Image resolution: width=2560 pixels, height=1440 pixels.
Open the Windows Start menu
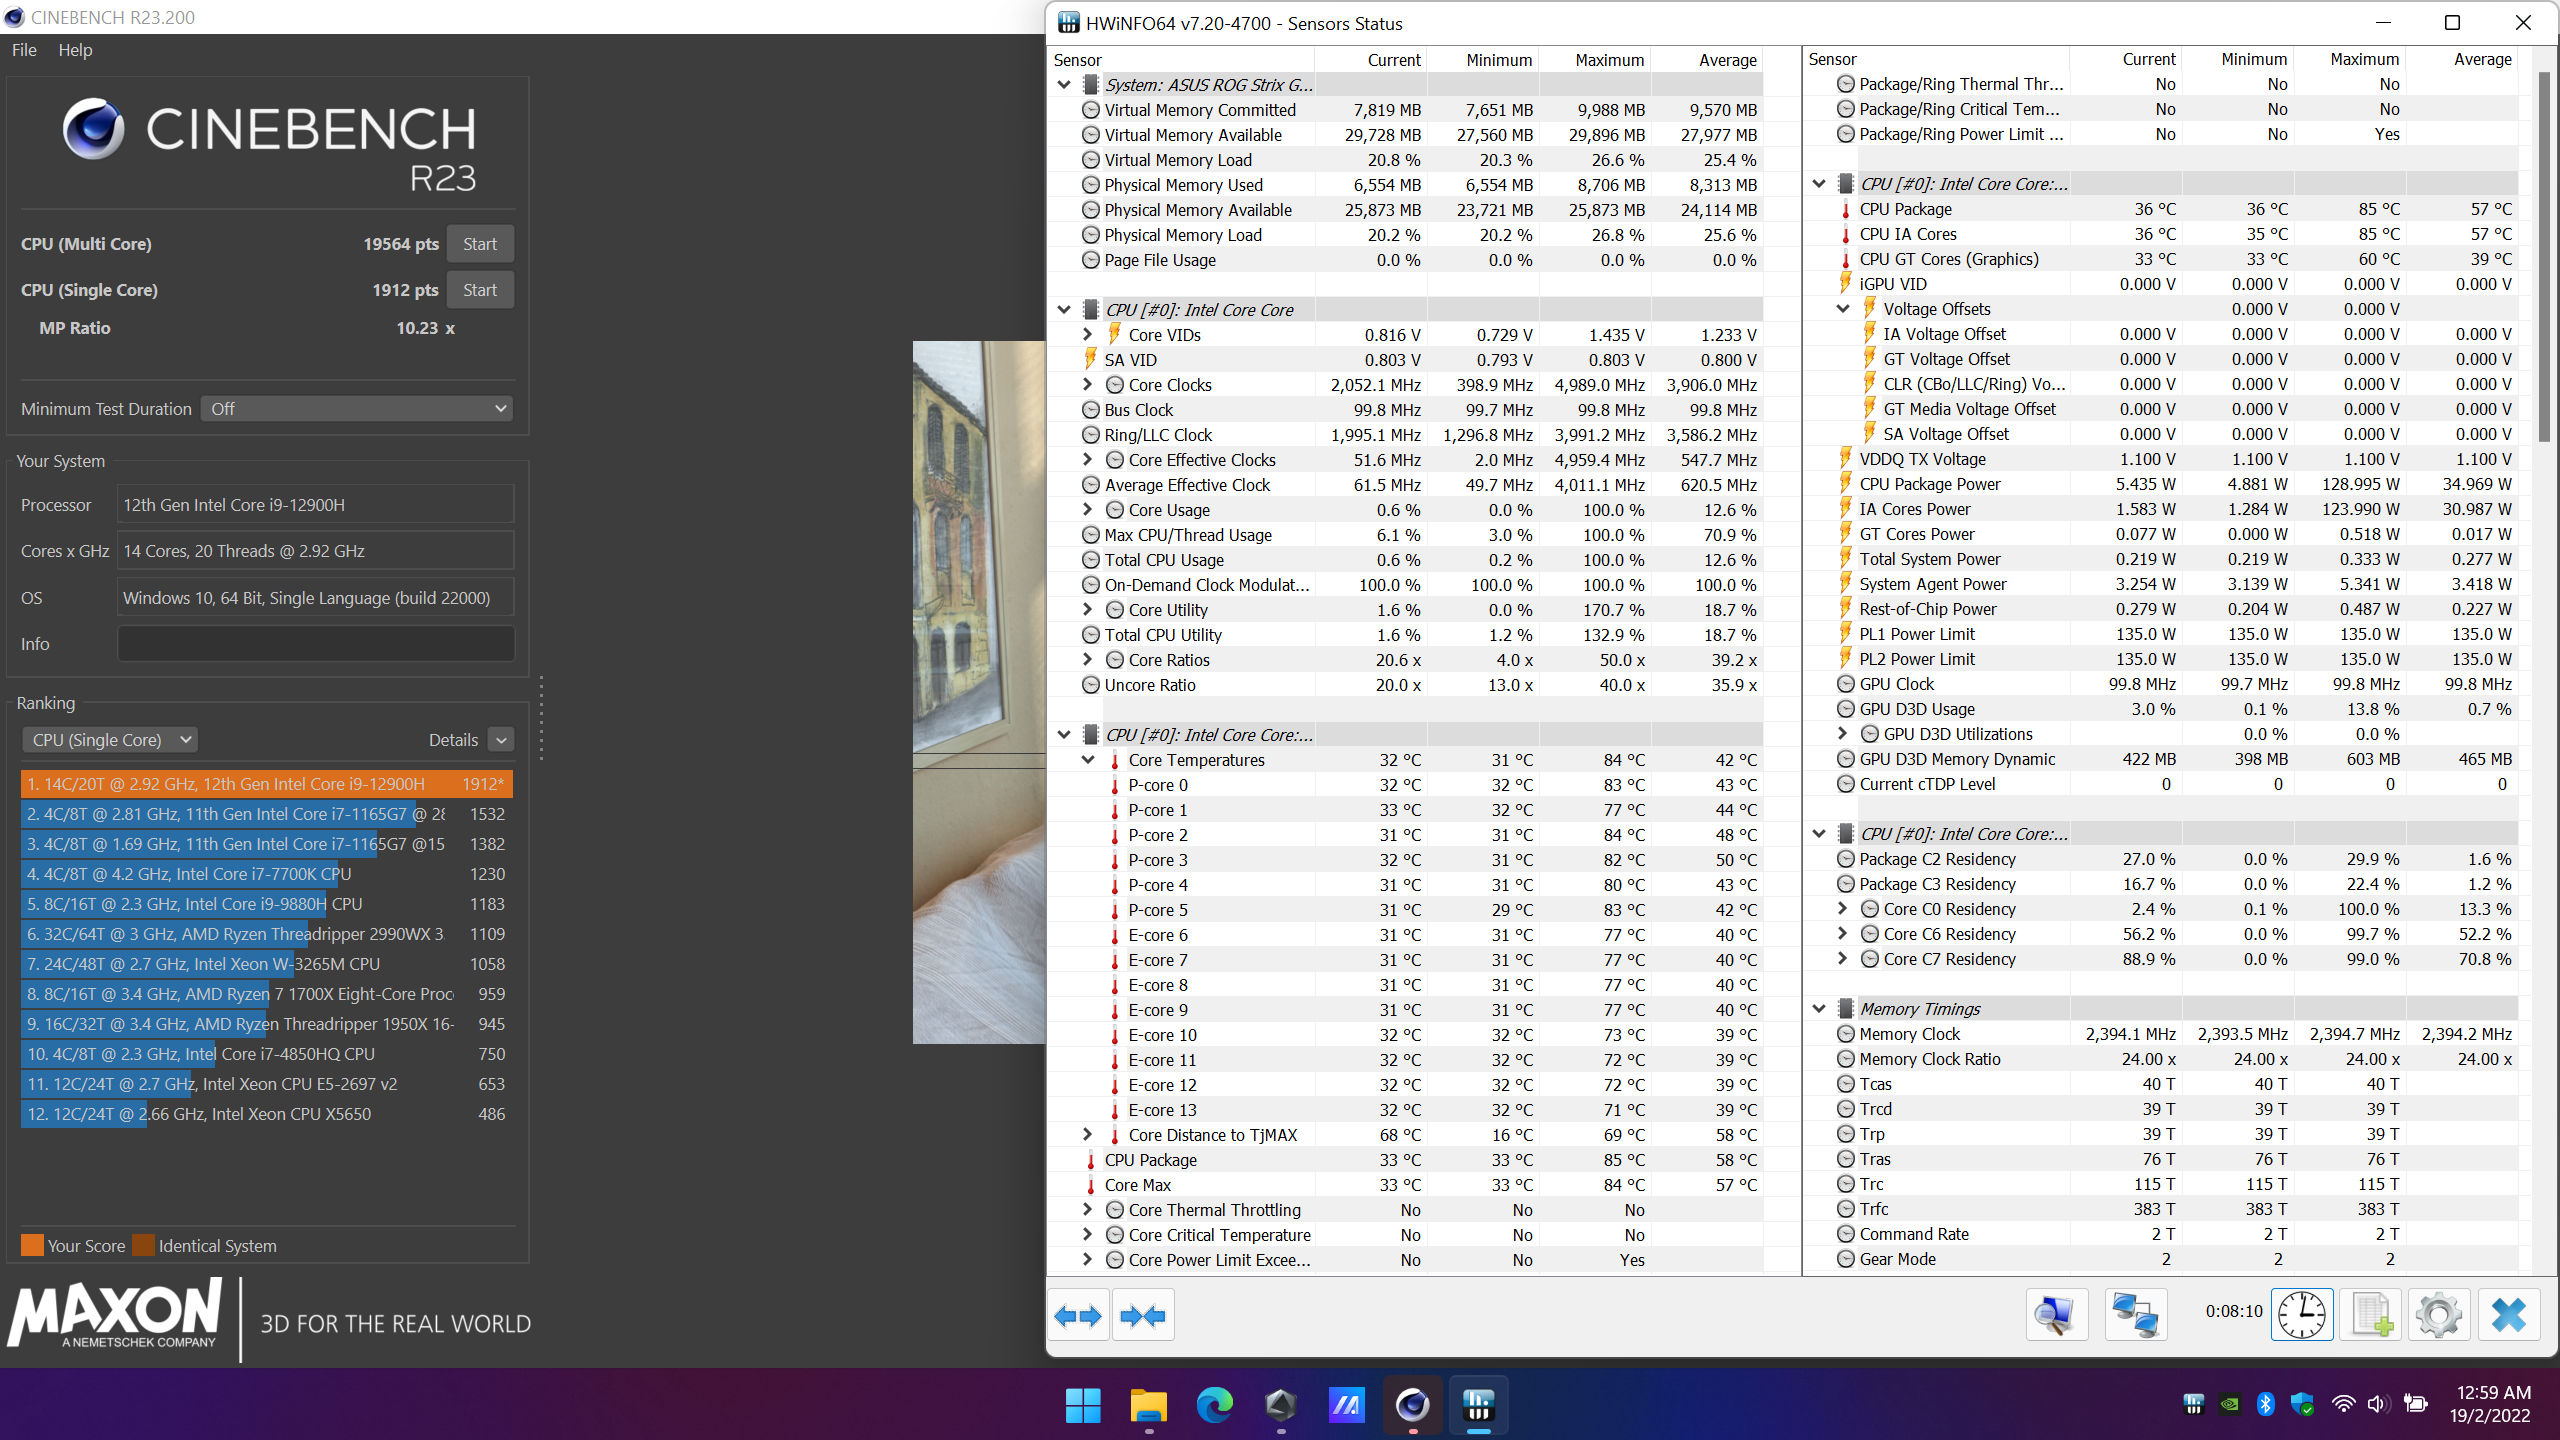1083,1405
